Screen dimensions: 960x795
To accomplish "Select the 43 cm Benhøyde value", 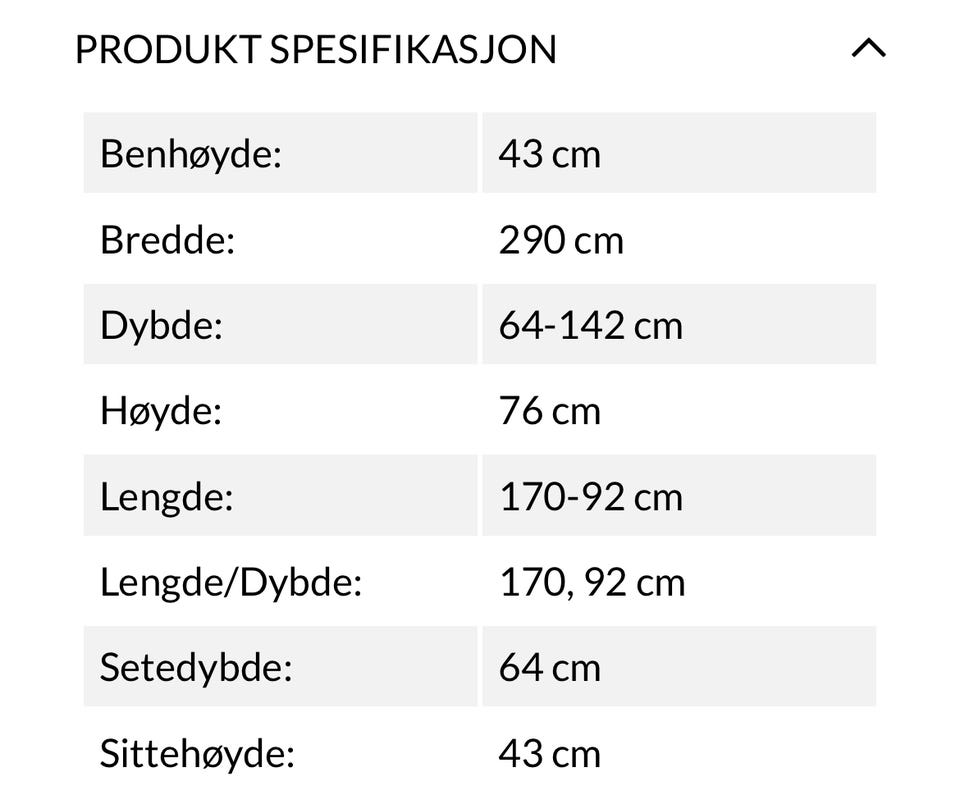I will [549, 155].
